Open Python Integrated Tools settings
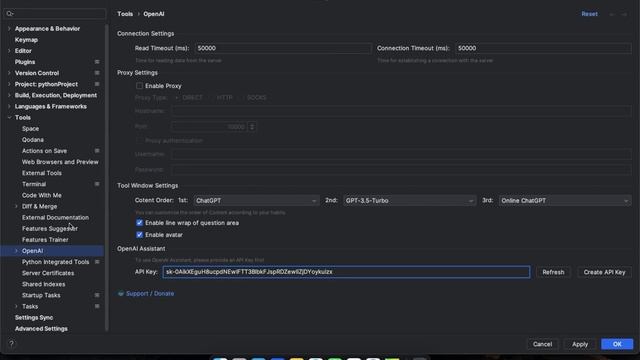Screen dimensions: 640x360 coord(56,262)
